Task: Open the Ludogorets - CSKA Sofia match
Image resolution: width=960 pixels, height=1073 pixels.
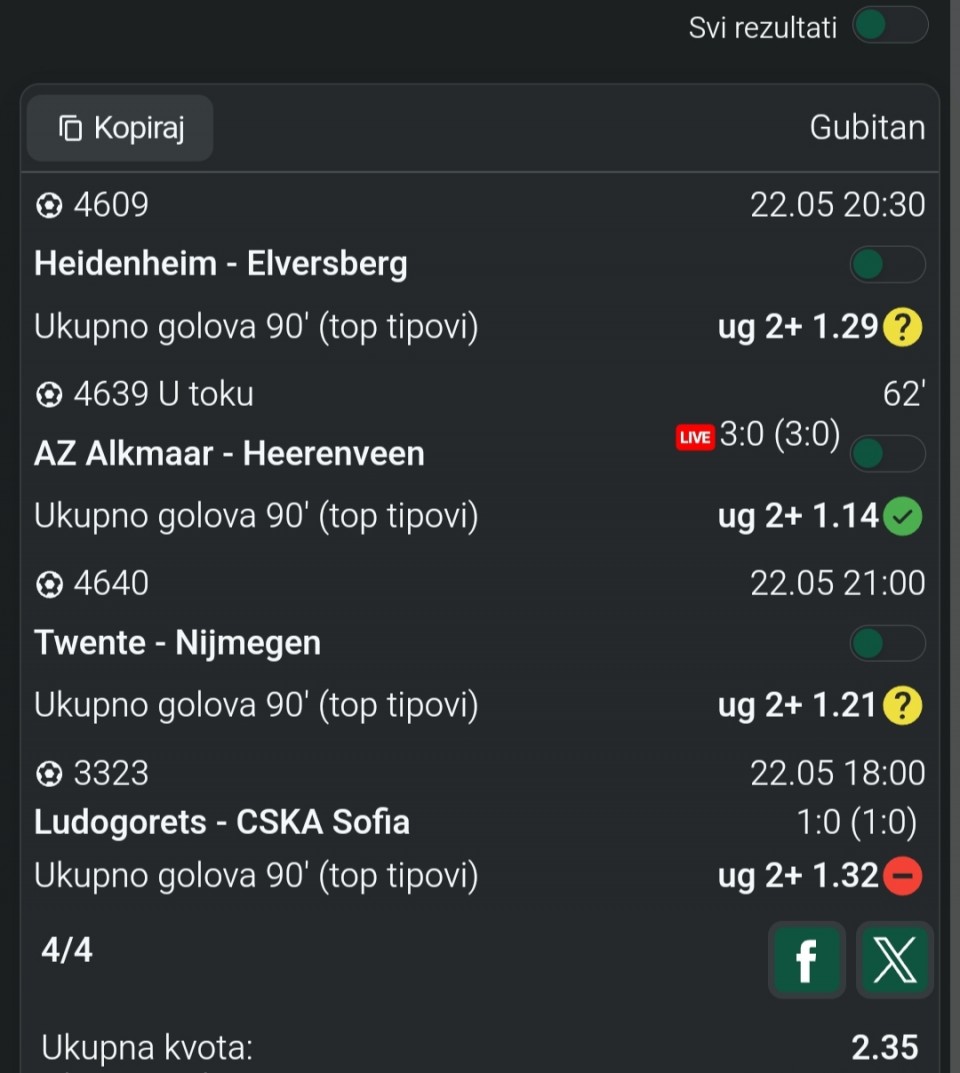Action: pyautogui.click(x=222, y=822)
